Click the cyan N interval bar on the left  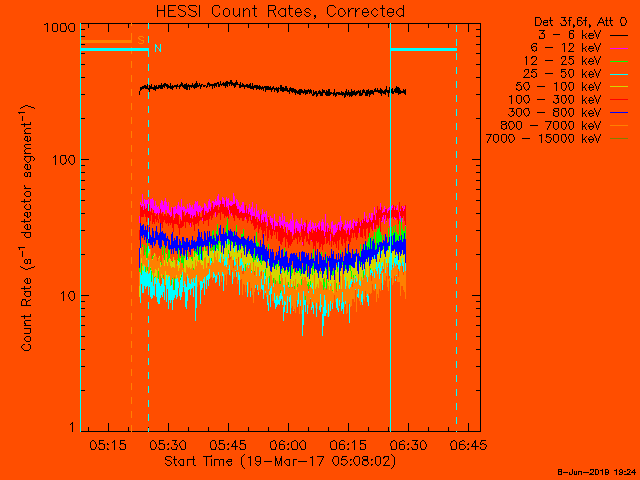click(115, 49)
